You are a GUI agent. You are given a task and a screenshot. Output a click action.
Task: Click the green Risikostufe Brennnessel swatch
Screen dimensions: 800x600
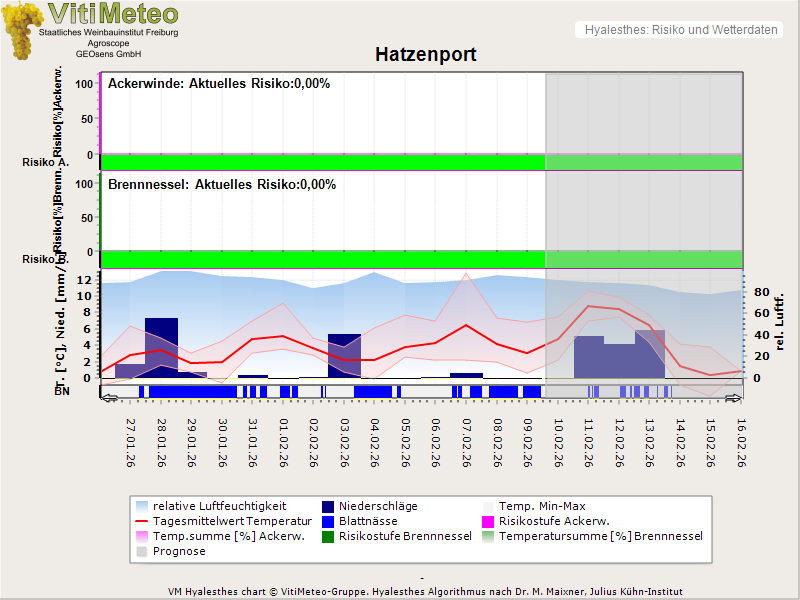point(329,536)
